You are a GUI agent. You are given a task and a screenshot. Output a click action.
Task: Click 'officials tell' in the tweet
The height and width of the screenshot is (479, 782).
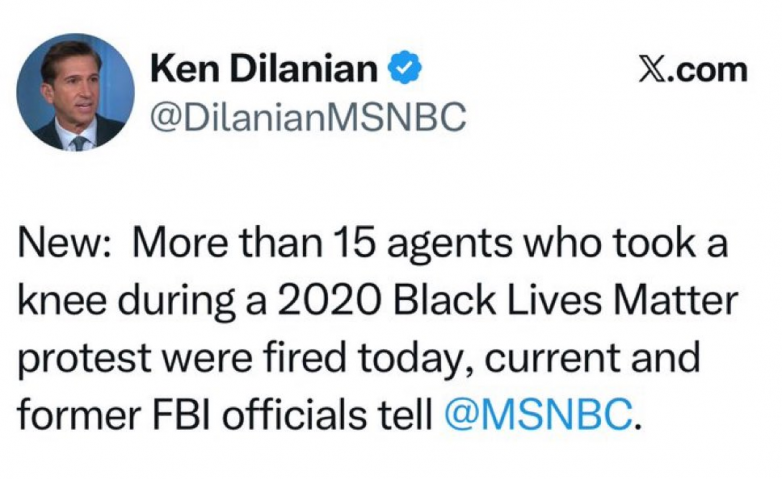327,414
